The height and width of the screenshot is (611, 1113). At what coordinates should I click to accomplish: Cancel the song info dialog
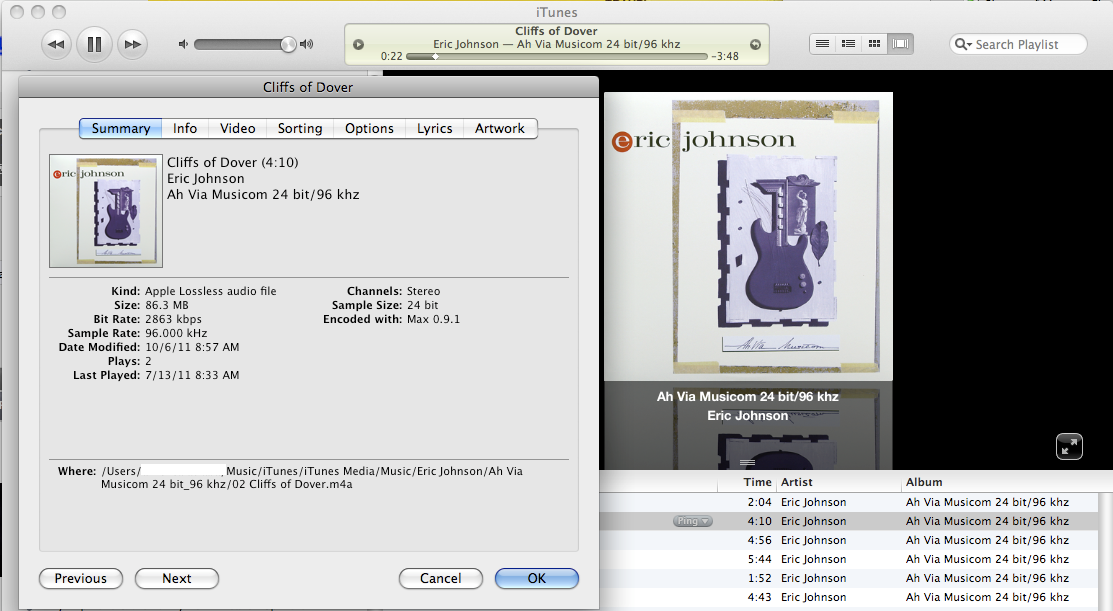(441, 578)
